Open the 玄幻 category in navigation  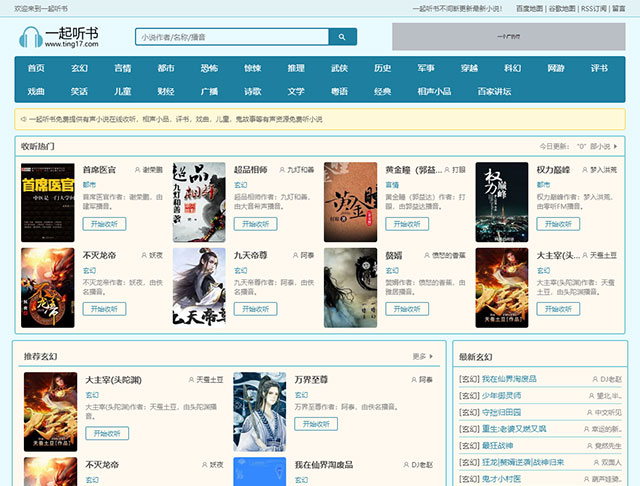[x=80, y=68]
